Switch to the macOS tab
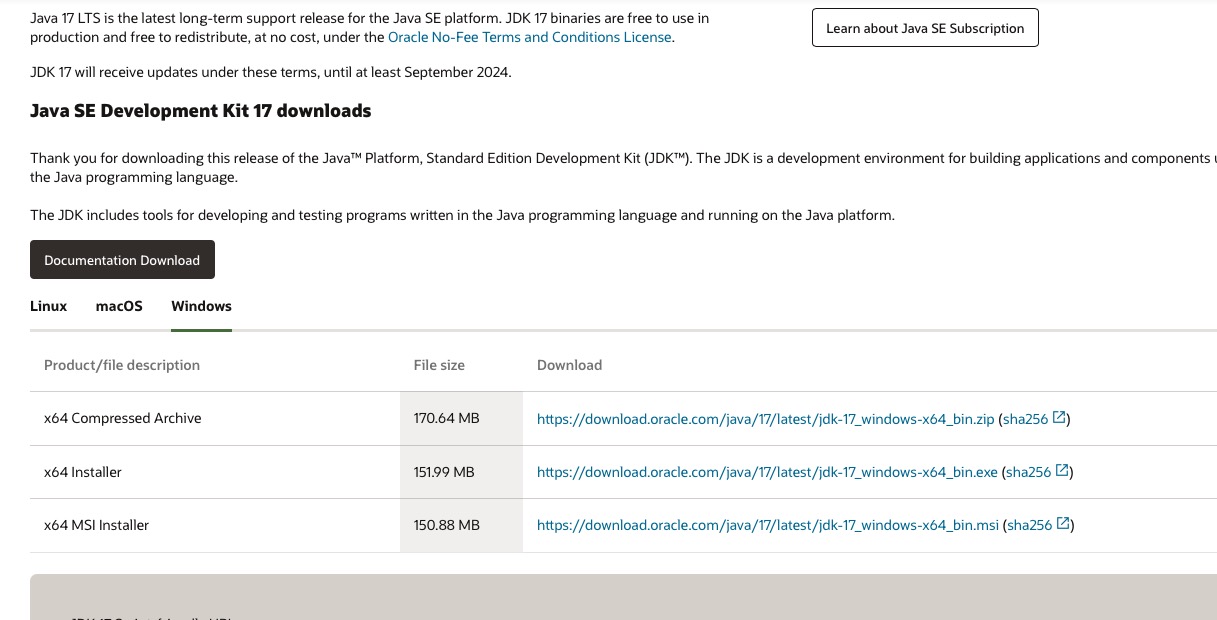The width and height of the screenshot is (1217, 620). 119,306
